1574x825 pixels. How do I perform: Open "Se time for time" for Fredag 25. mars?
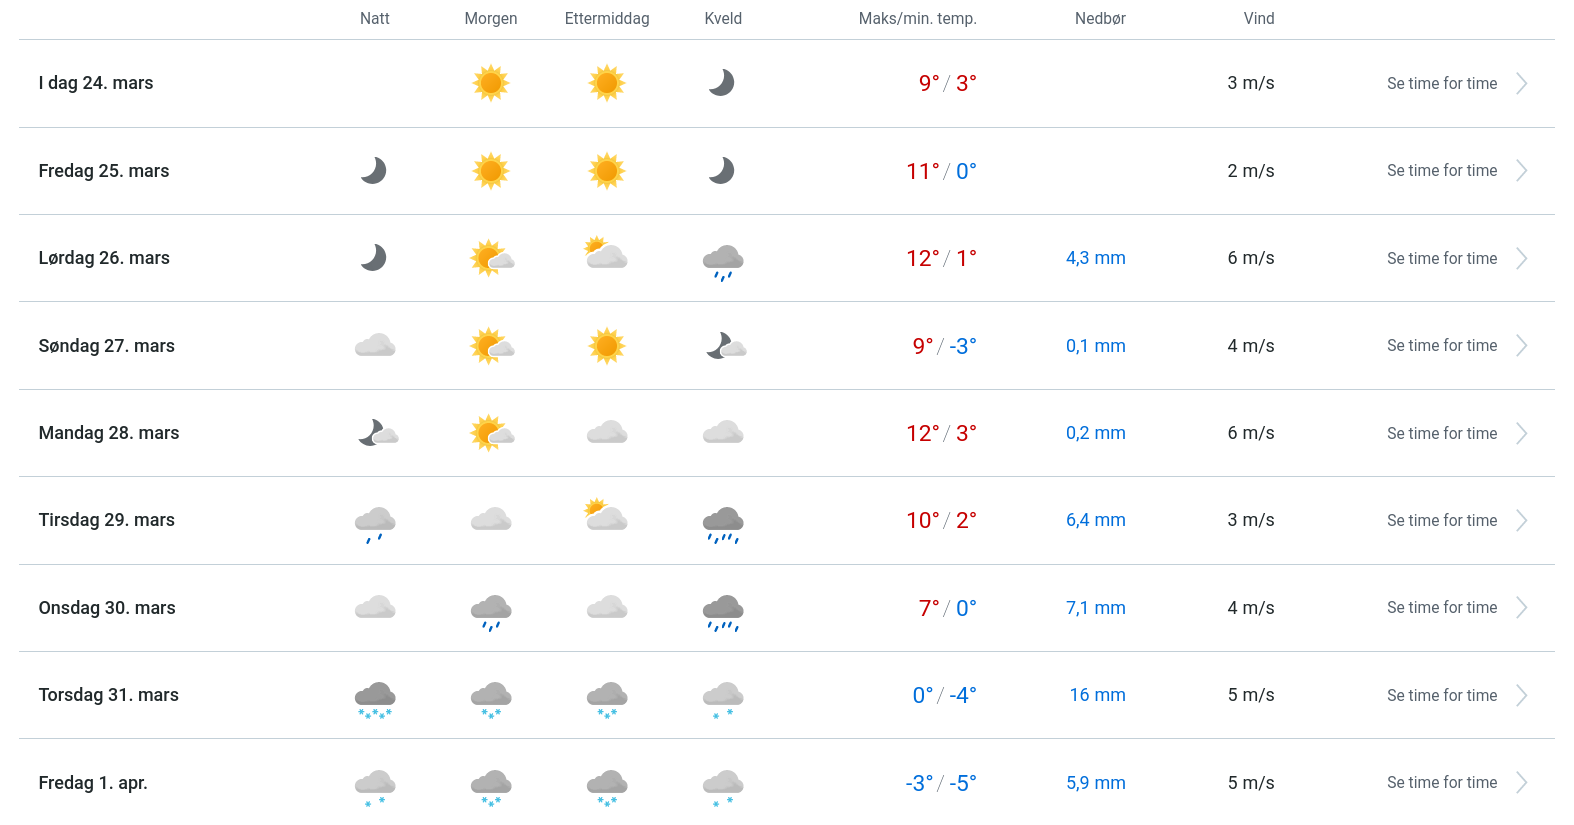1441,171
